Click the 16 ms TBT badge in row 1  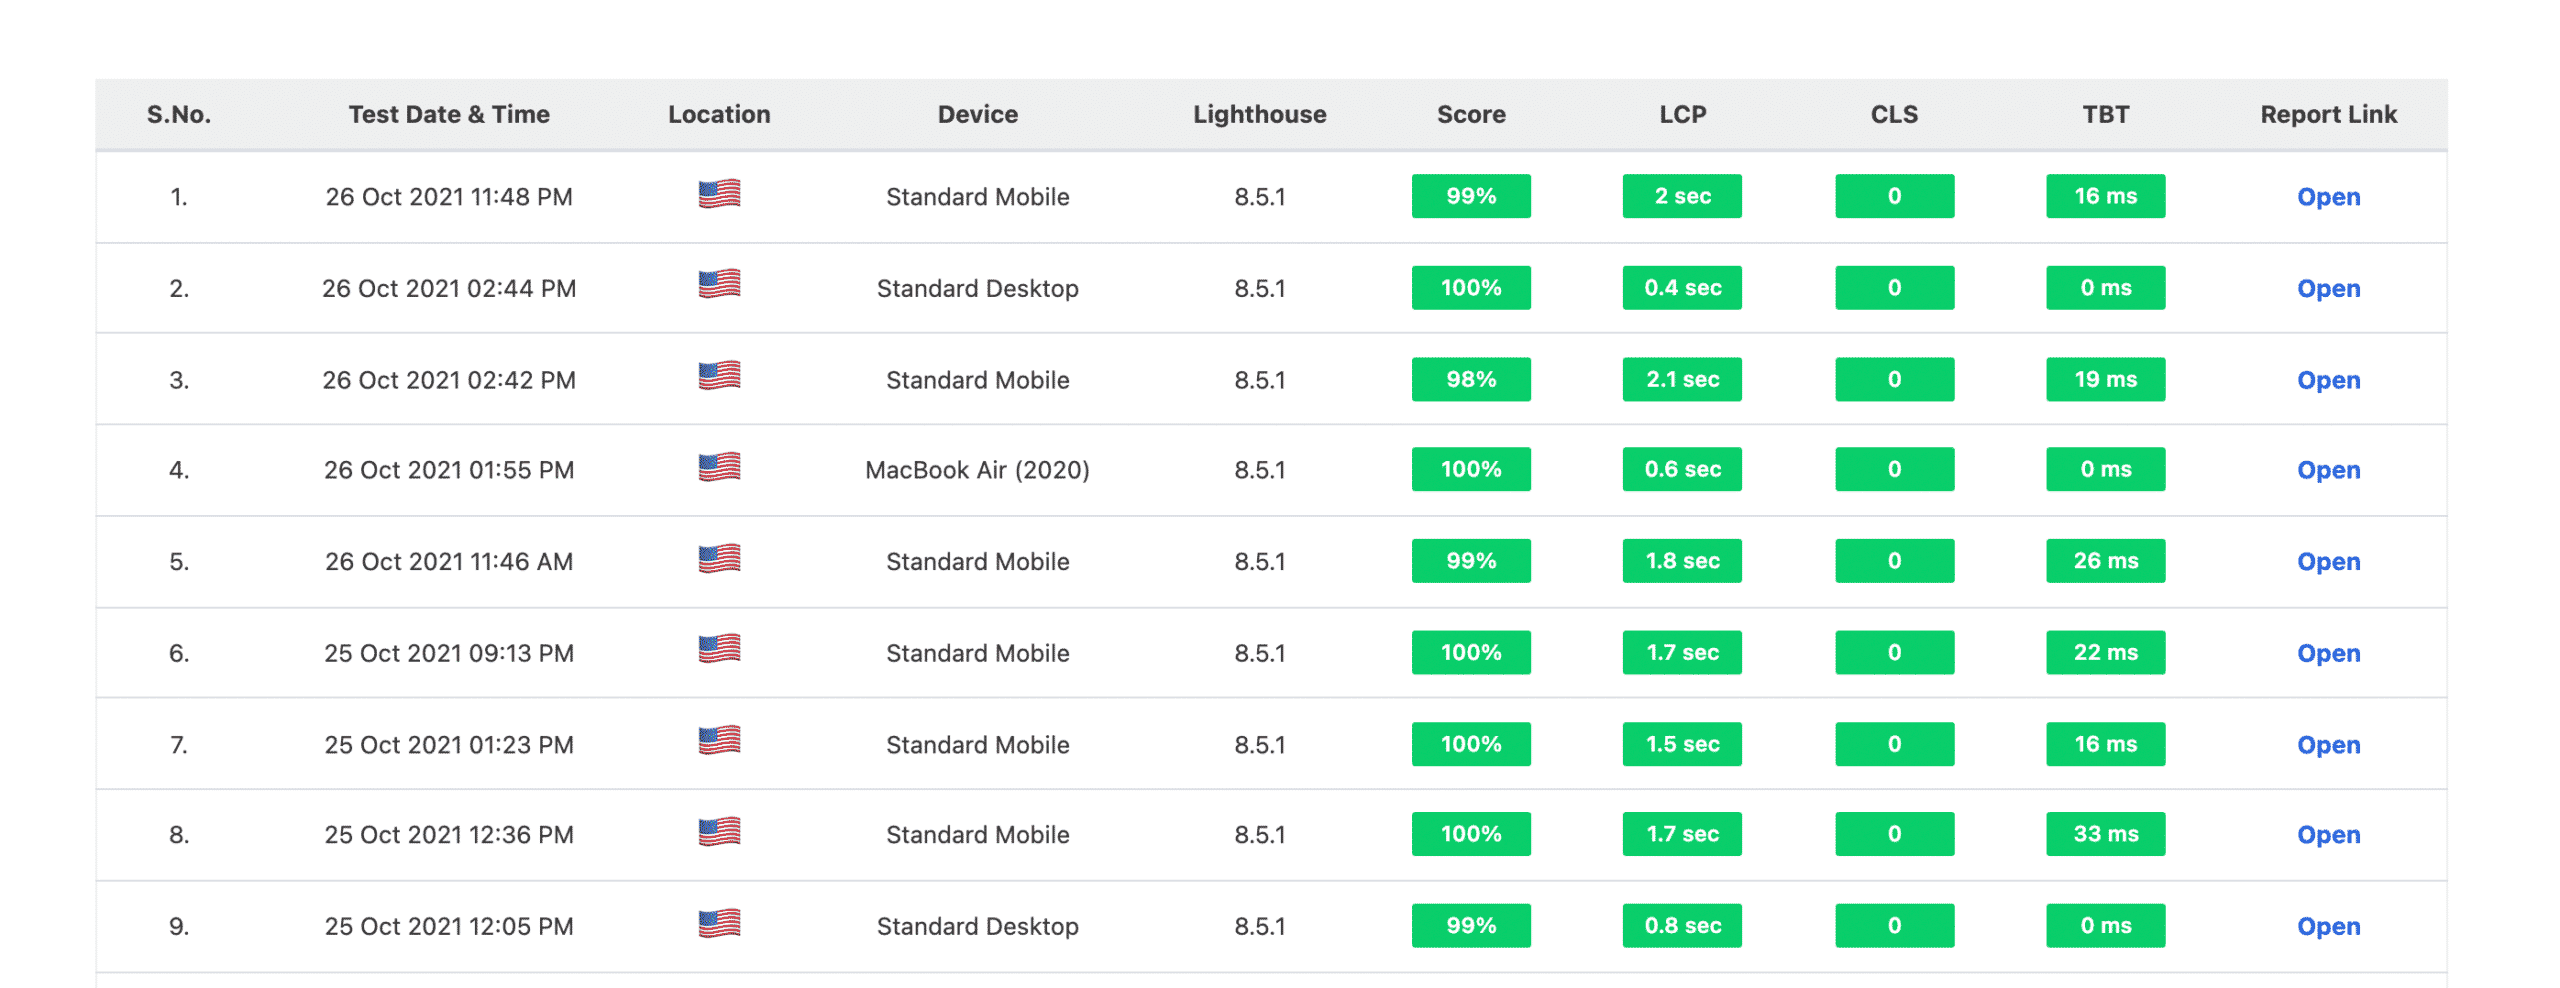point(2105,196)
